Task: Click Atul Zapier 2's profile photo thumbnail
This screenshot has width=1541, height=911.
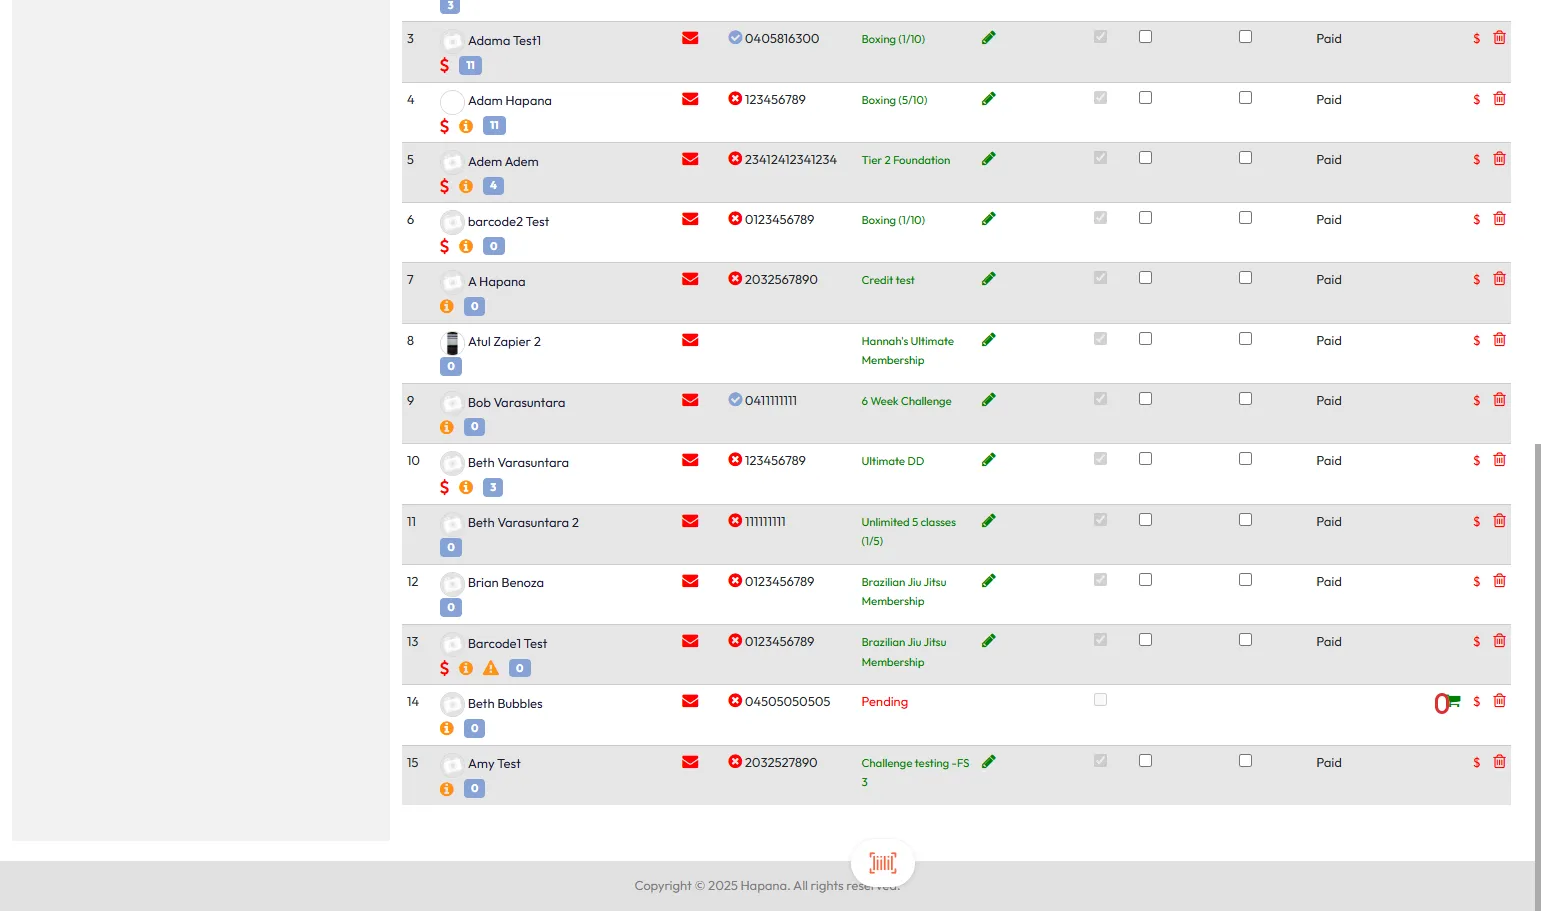Action: click(452, 343)
